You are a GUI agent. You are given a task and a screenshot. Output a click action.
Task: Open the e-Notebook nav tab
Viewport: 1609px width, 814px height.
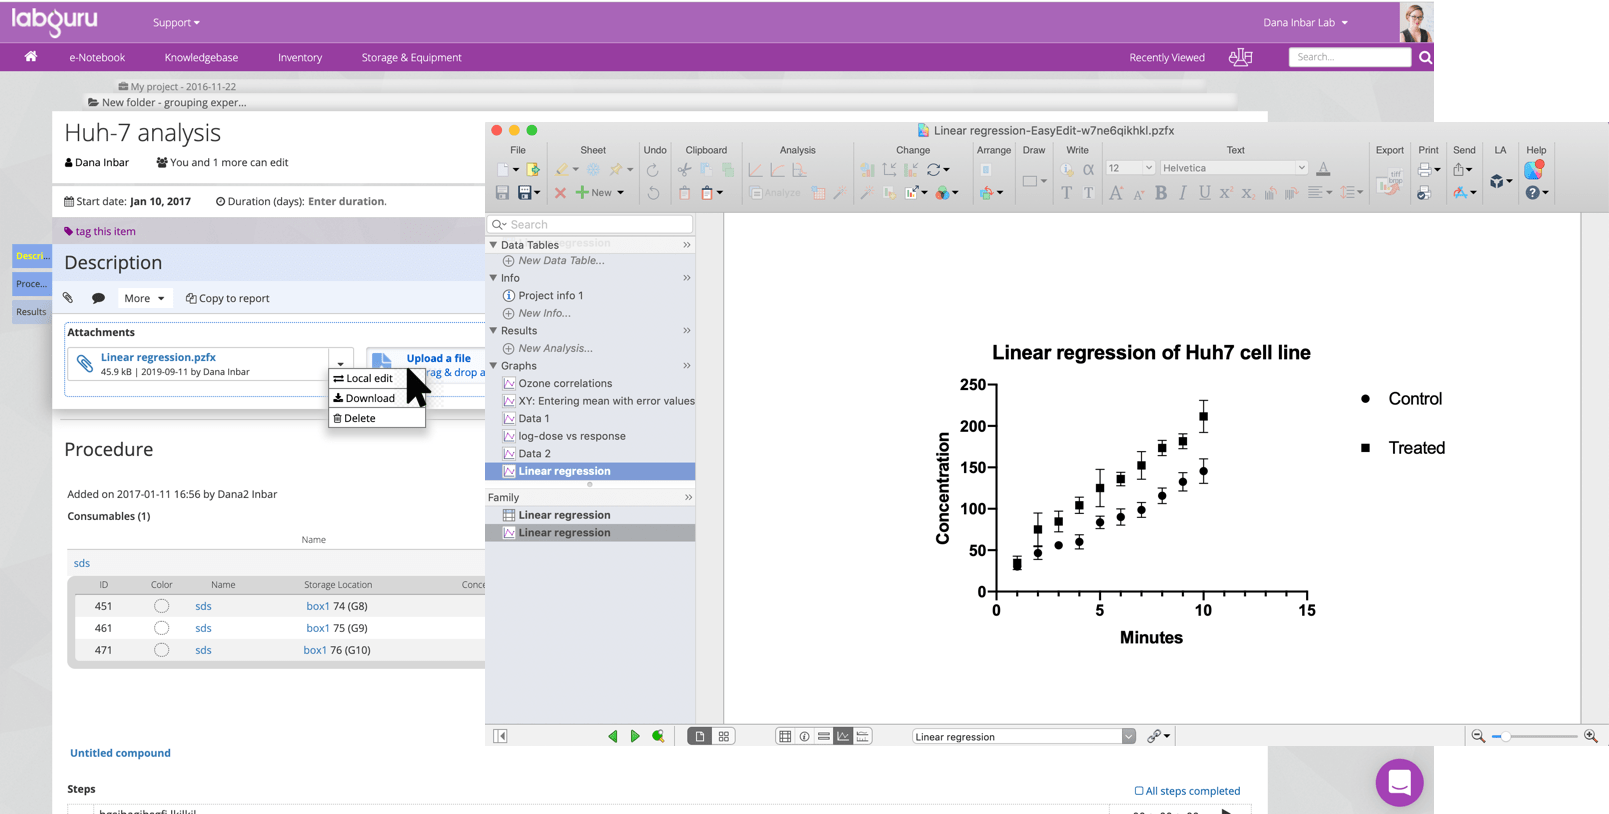pos(97,57)
